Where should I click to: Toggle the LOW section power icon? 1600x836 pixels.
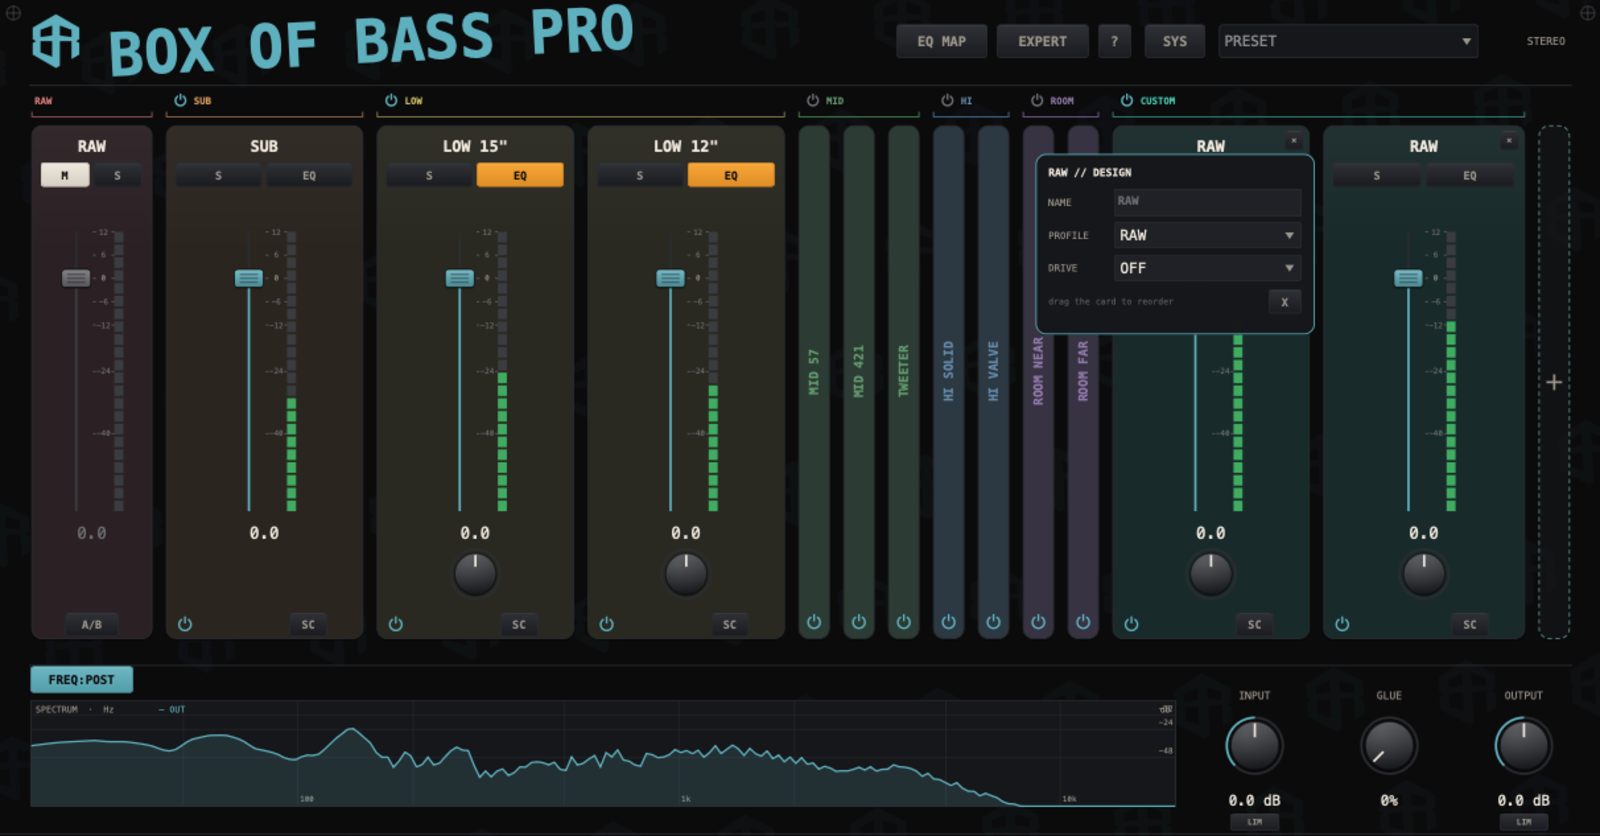[391, 100]
